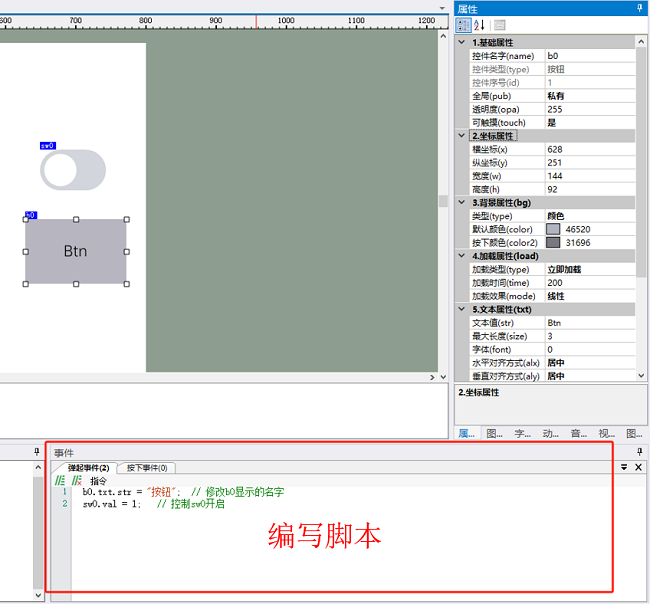Open the canvas top-right dropdown arrow
650x604 pixels.
point(442,8)
